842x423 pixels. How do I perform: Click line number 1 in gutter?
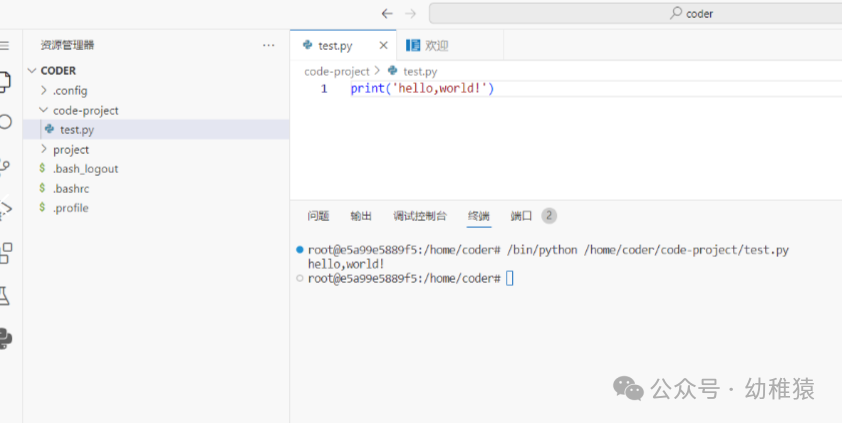[x=324, y=89]
